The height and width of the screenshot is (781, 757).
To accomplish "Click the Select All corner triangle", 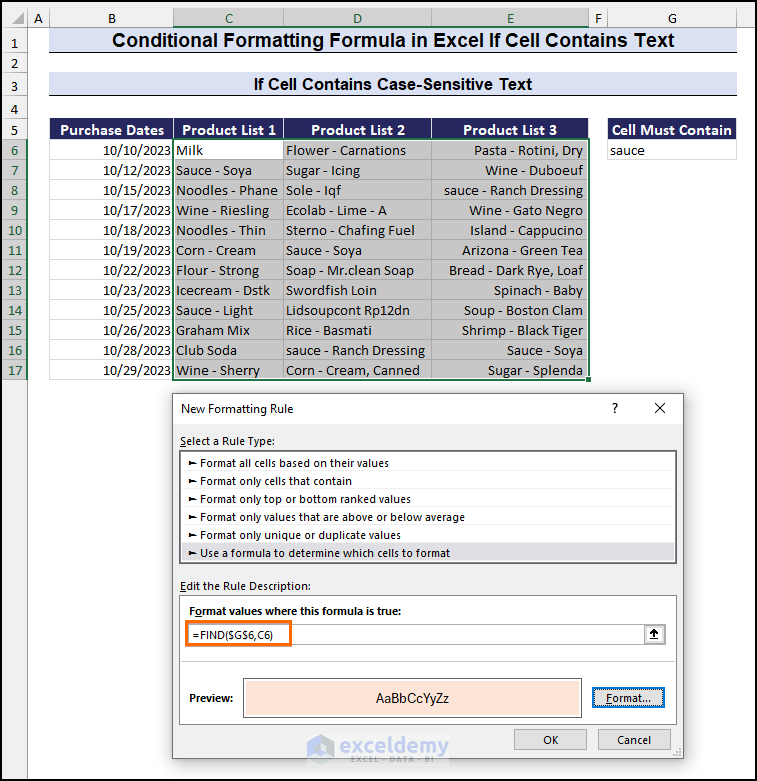I will coord(18,19).
